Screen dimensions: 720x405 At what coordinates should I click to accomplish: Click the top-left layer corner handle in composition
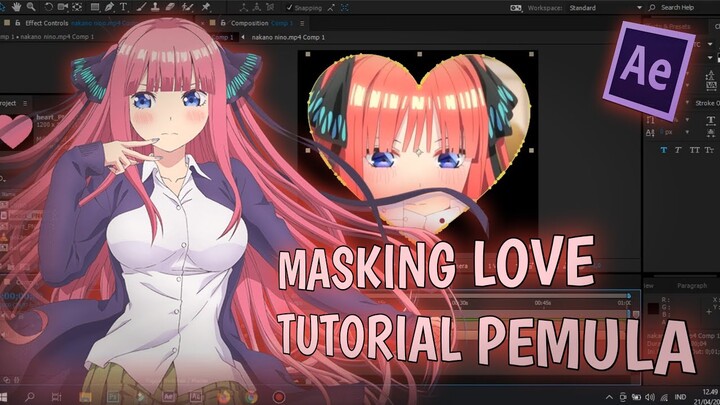308,54
